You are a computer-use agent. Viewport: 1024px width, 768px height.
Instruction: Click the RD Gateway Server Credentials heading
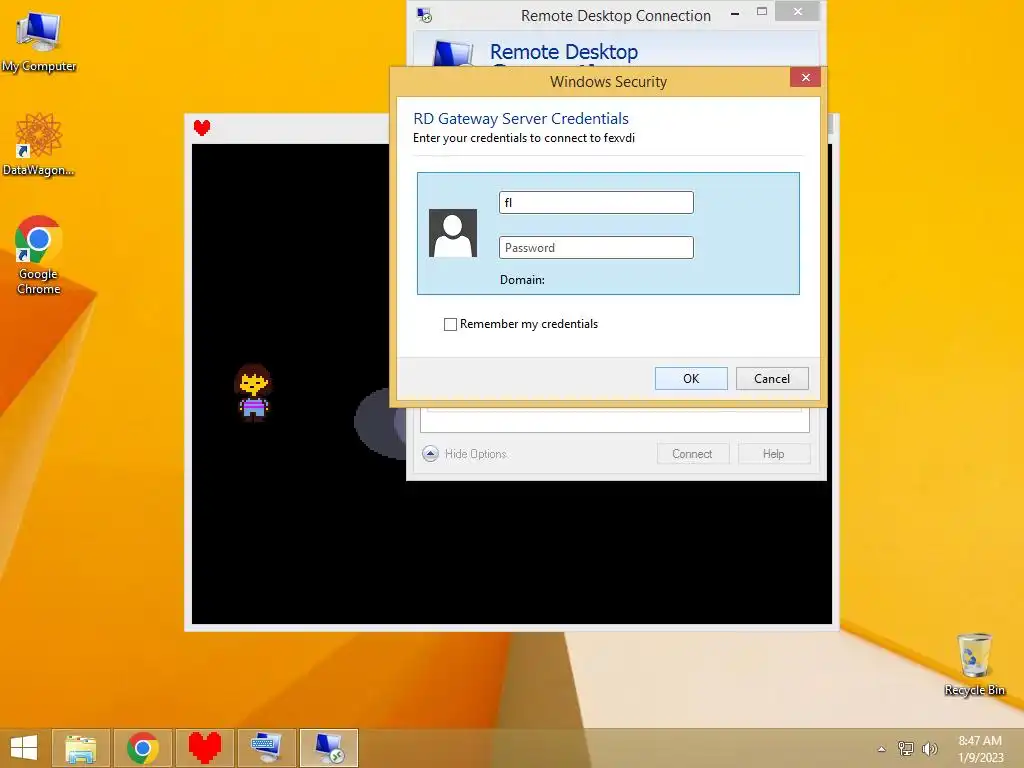(520, 119)
